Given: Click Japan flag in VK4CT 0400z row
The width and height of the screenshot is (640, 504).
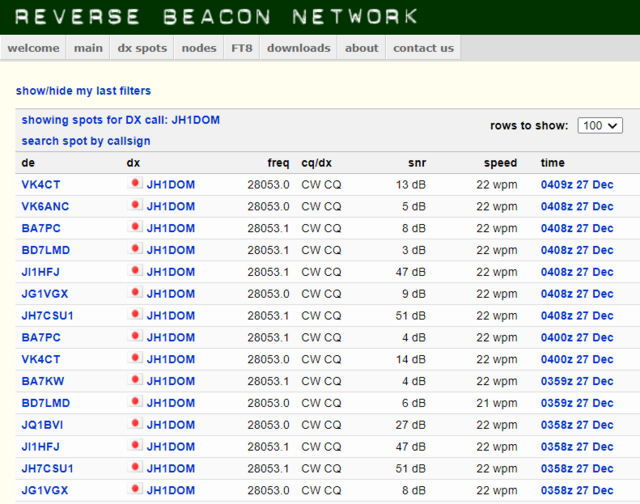Looking at the screenshot, I should 134,358.
